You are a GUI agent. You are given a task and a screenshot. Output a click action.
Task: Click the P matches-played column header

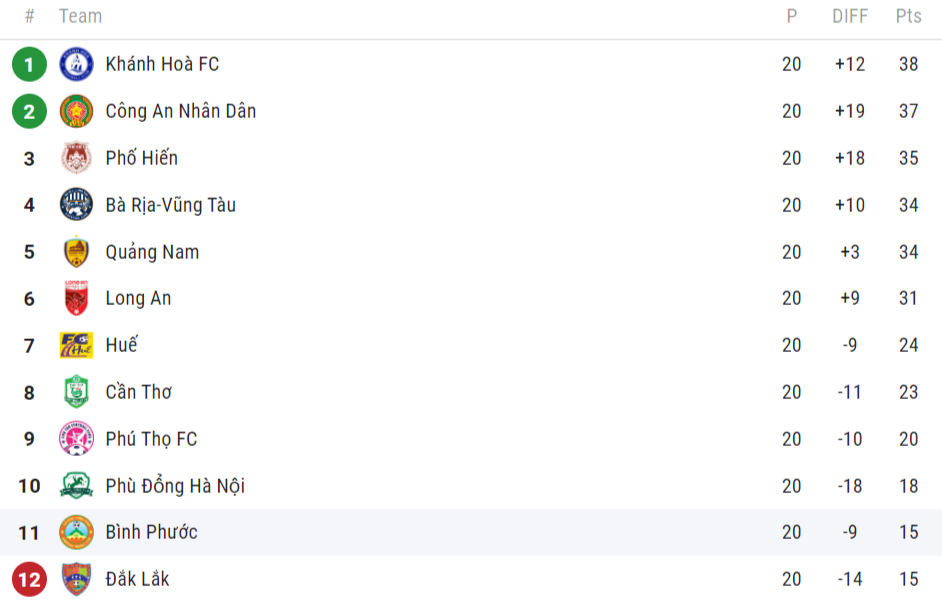coord(792,16)
